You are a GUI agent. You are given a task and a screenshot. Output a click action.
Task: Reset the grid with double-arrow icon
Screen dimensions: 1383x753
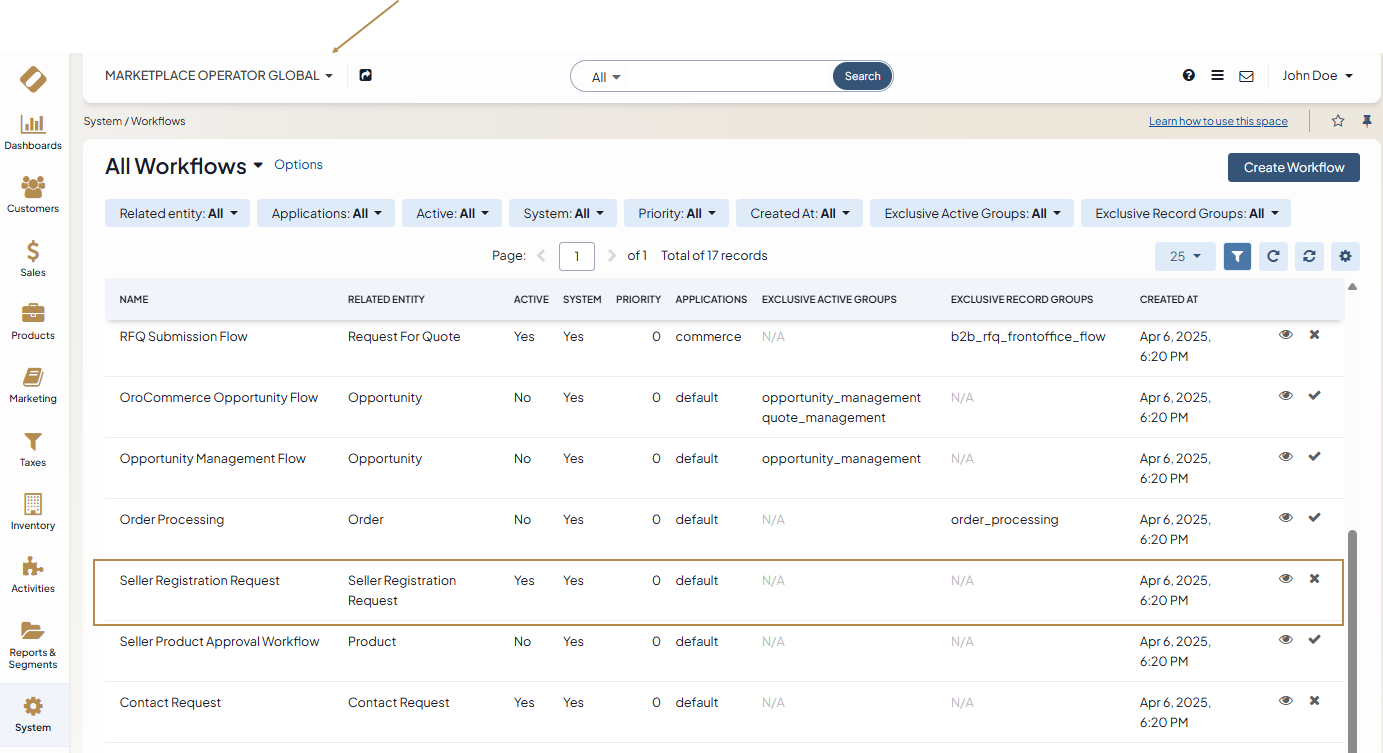[x=1309, y=256]
